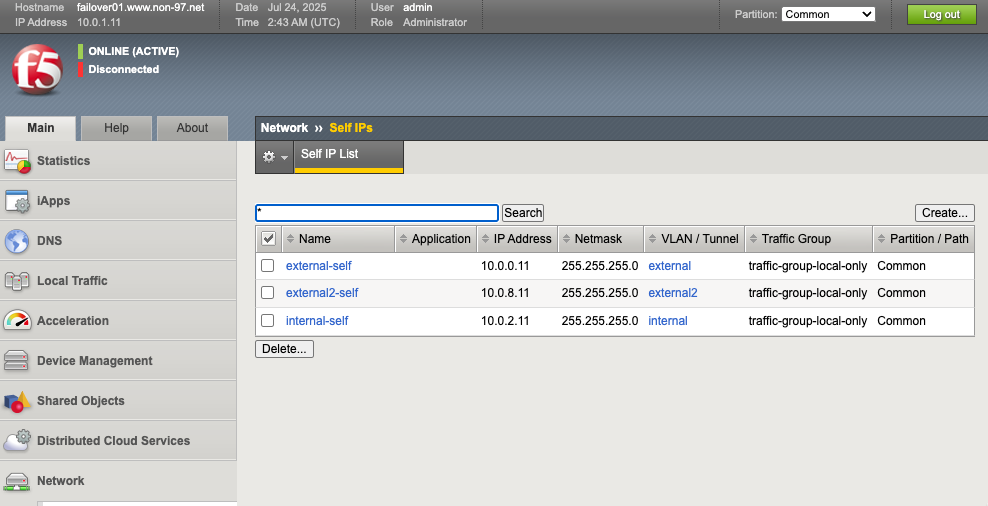988x506 pixels.
Task: Open the external2 VLAN link
Action: 673,293
